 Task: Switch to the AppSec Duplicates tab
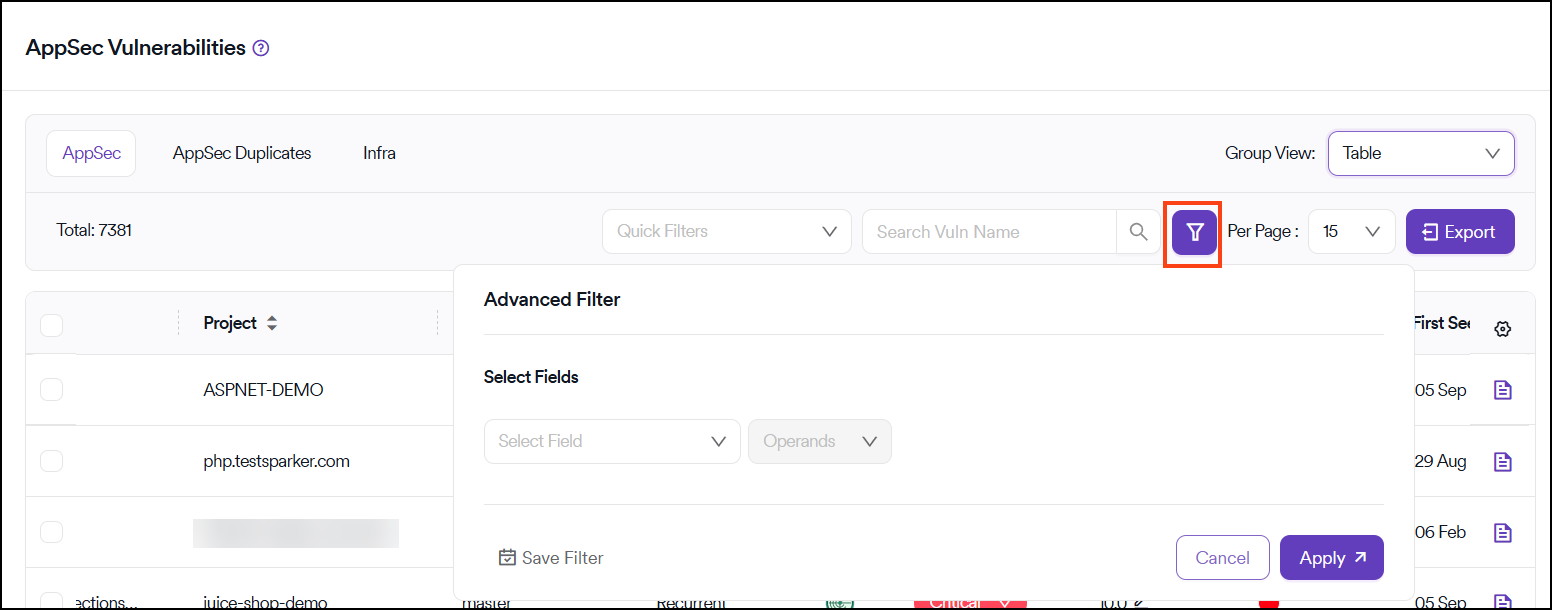pyautogui.click(x=242, y=154)
